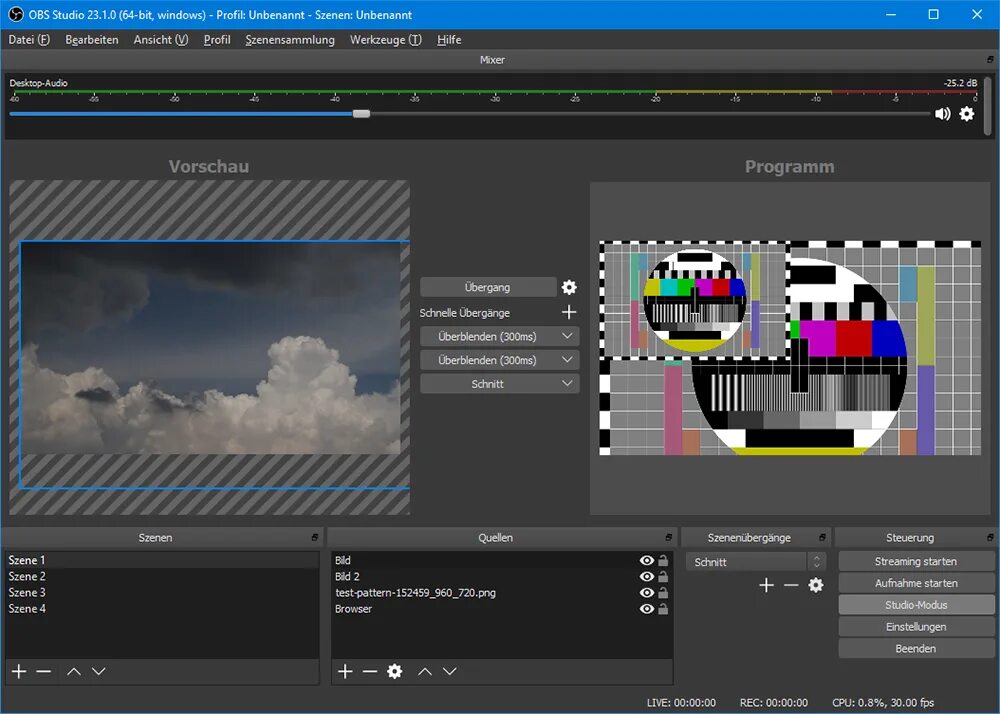Hide the Bild source with eye icon
This screenshot has width=1000, height=714.
[647, 560]
